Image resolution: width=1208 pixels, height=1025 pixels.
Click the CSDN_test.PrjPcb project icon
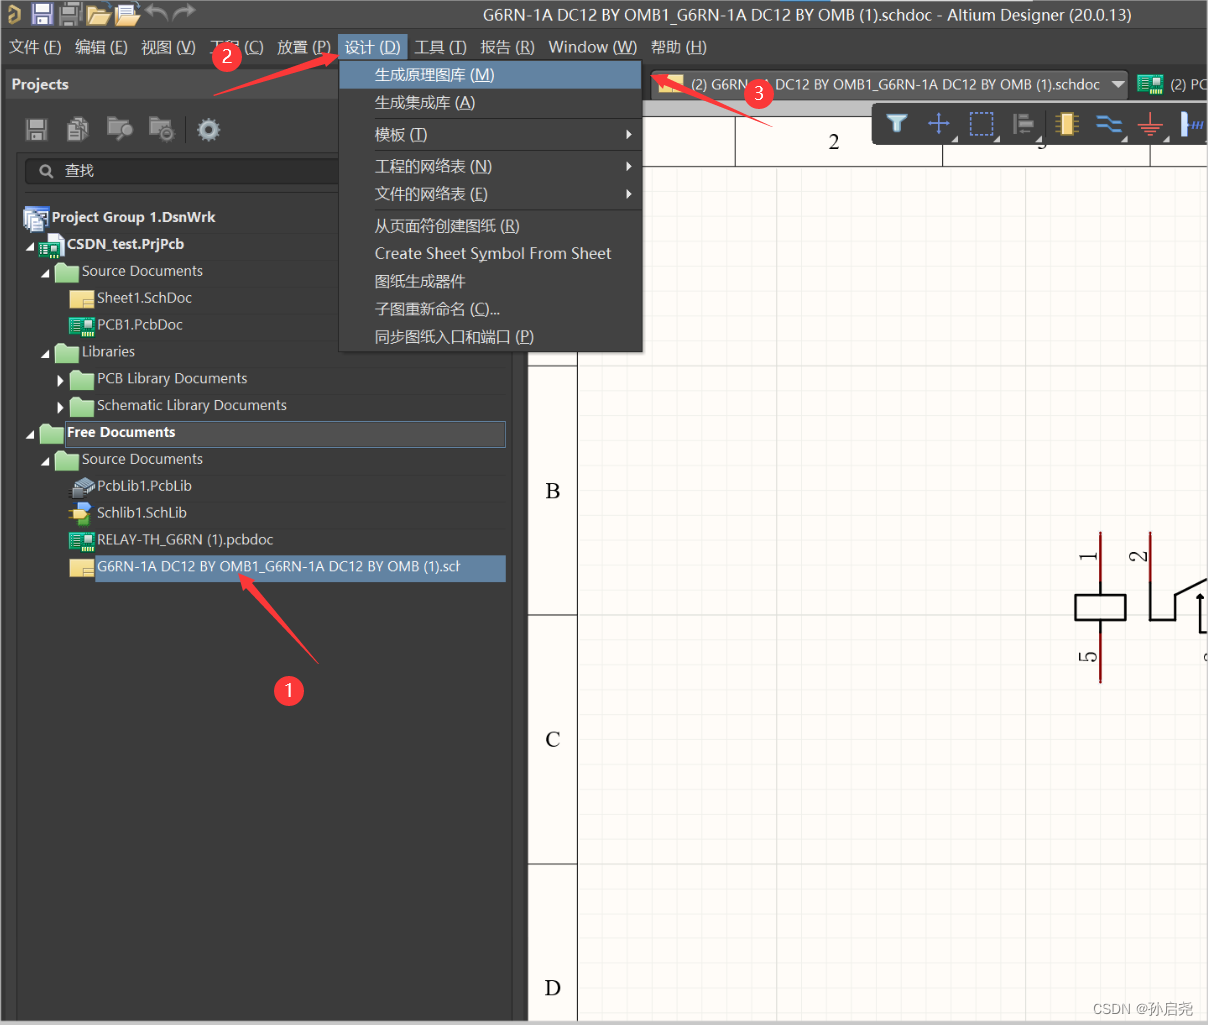(51, 246)
